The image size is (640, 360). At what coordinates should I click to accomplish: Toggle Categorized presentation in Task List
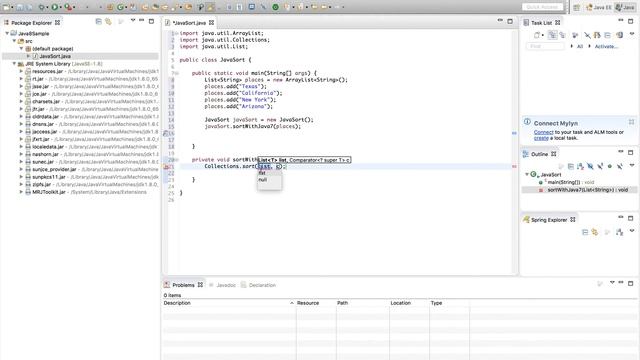click(552, 35)
